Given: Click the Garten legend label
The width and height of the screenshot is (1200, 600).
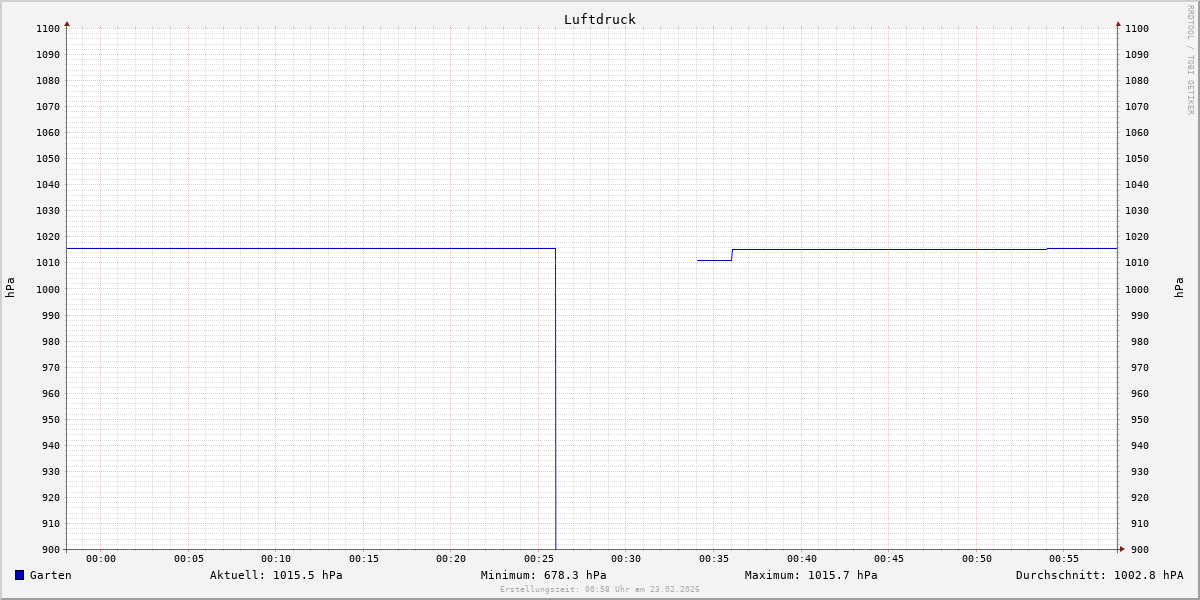Looking at the screenshot, I should [50, 575].
